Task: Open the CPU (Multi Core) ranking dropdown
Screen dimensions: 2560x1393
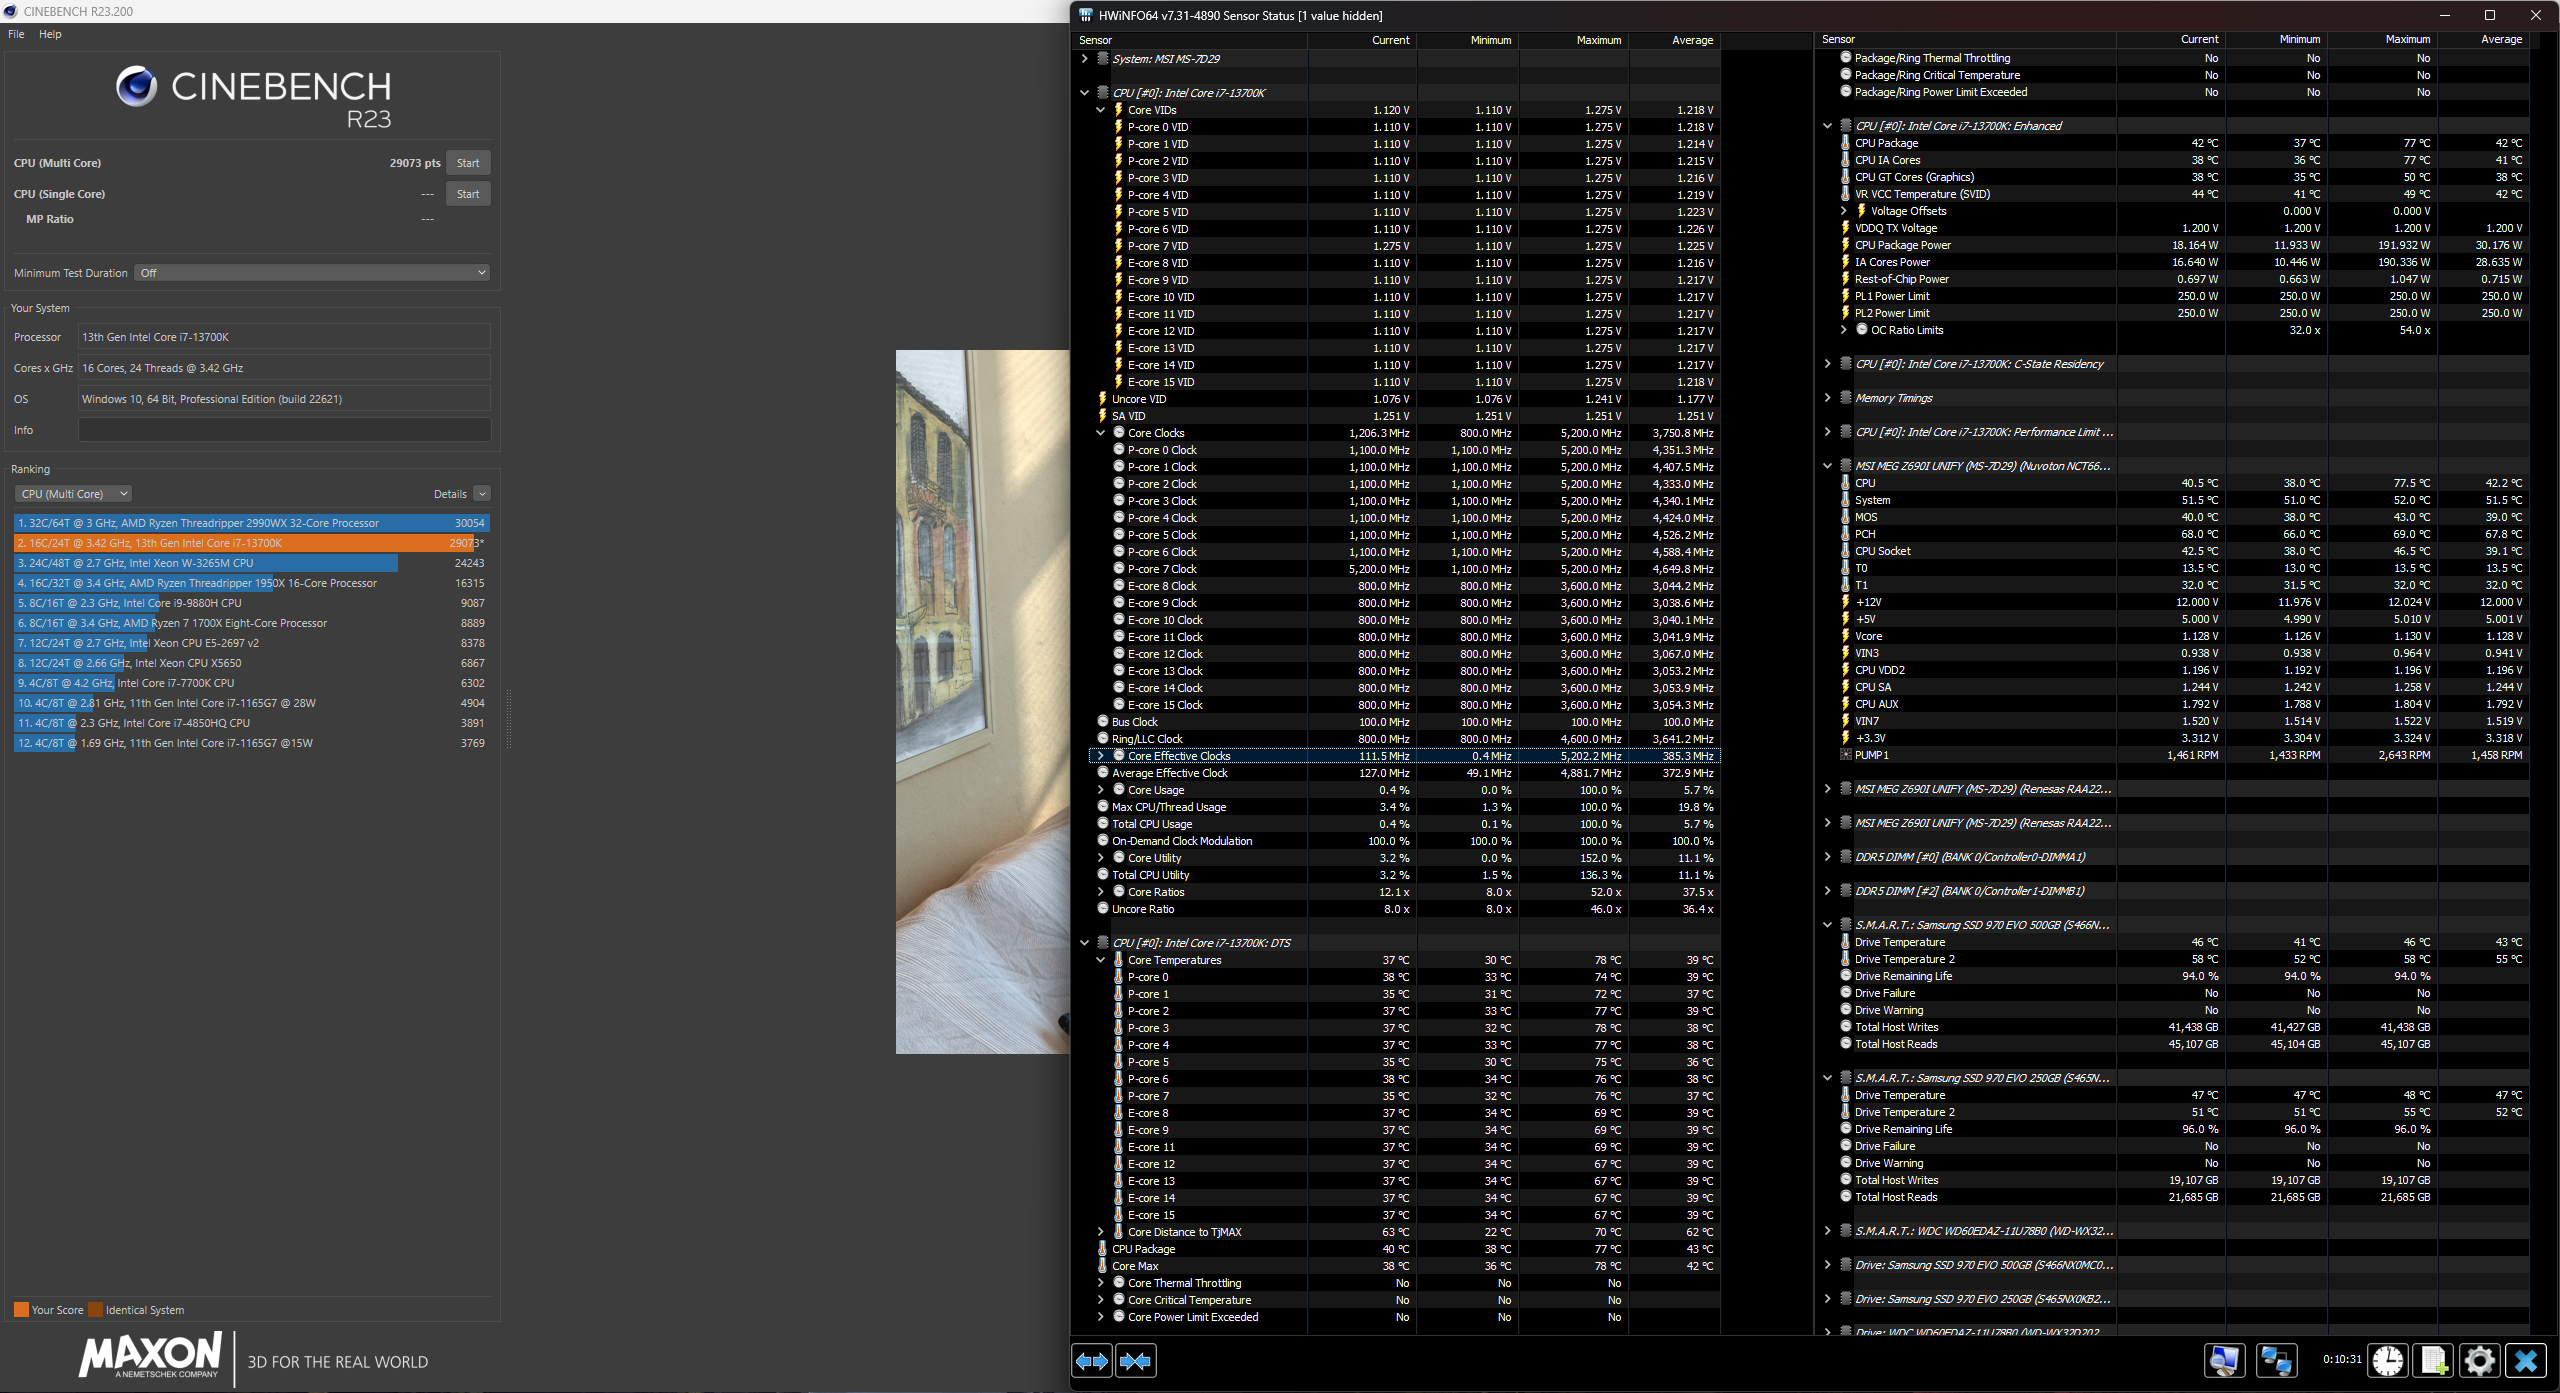Action: click(73, 494)
